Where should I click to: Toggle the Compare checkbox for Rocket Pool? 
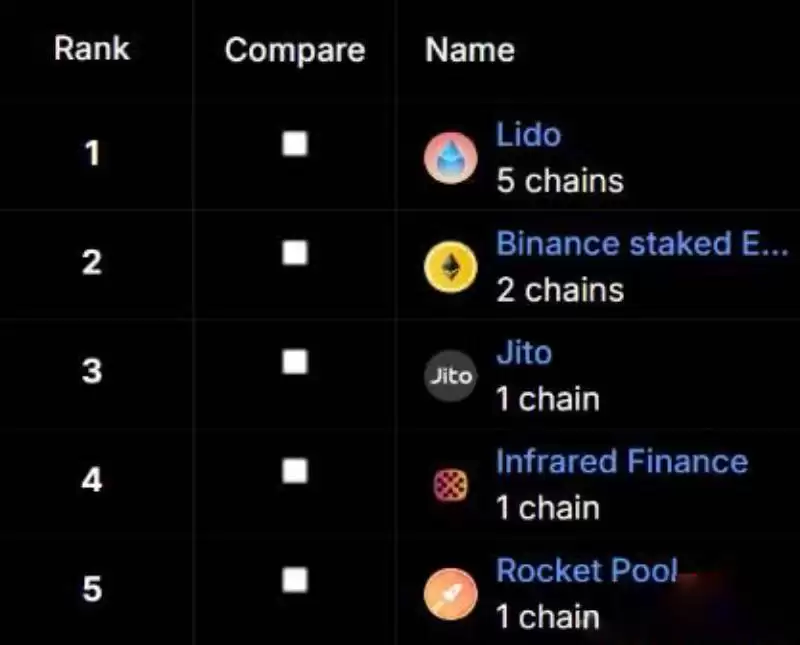(x=295, y=579)
